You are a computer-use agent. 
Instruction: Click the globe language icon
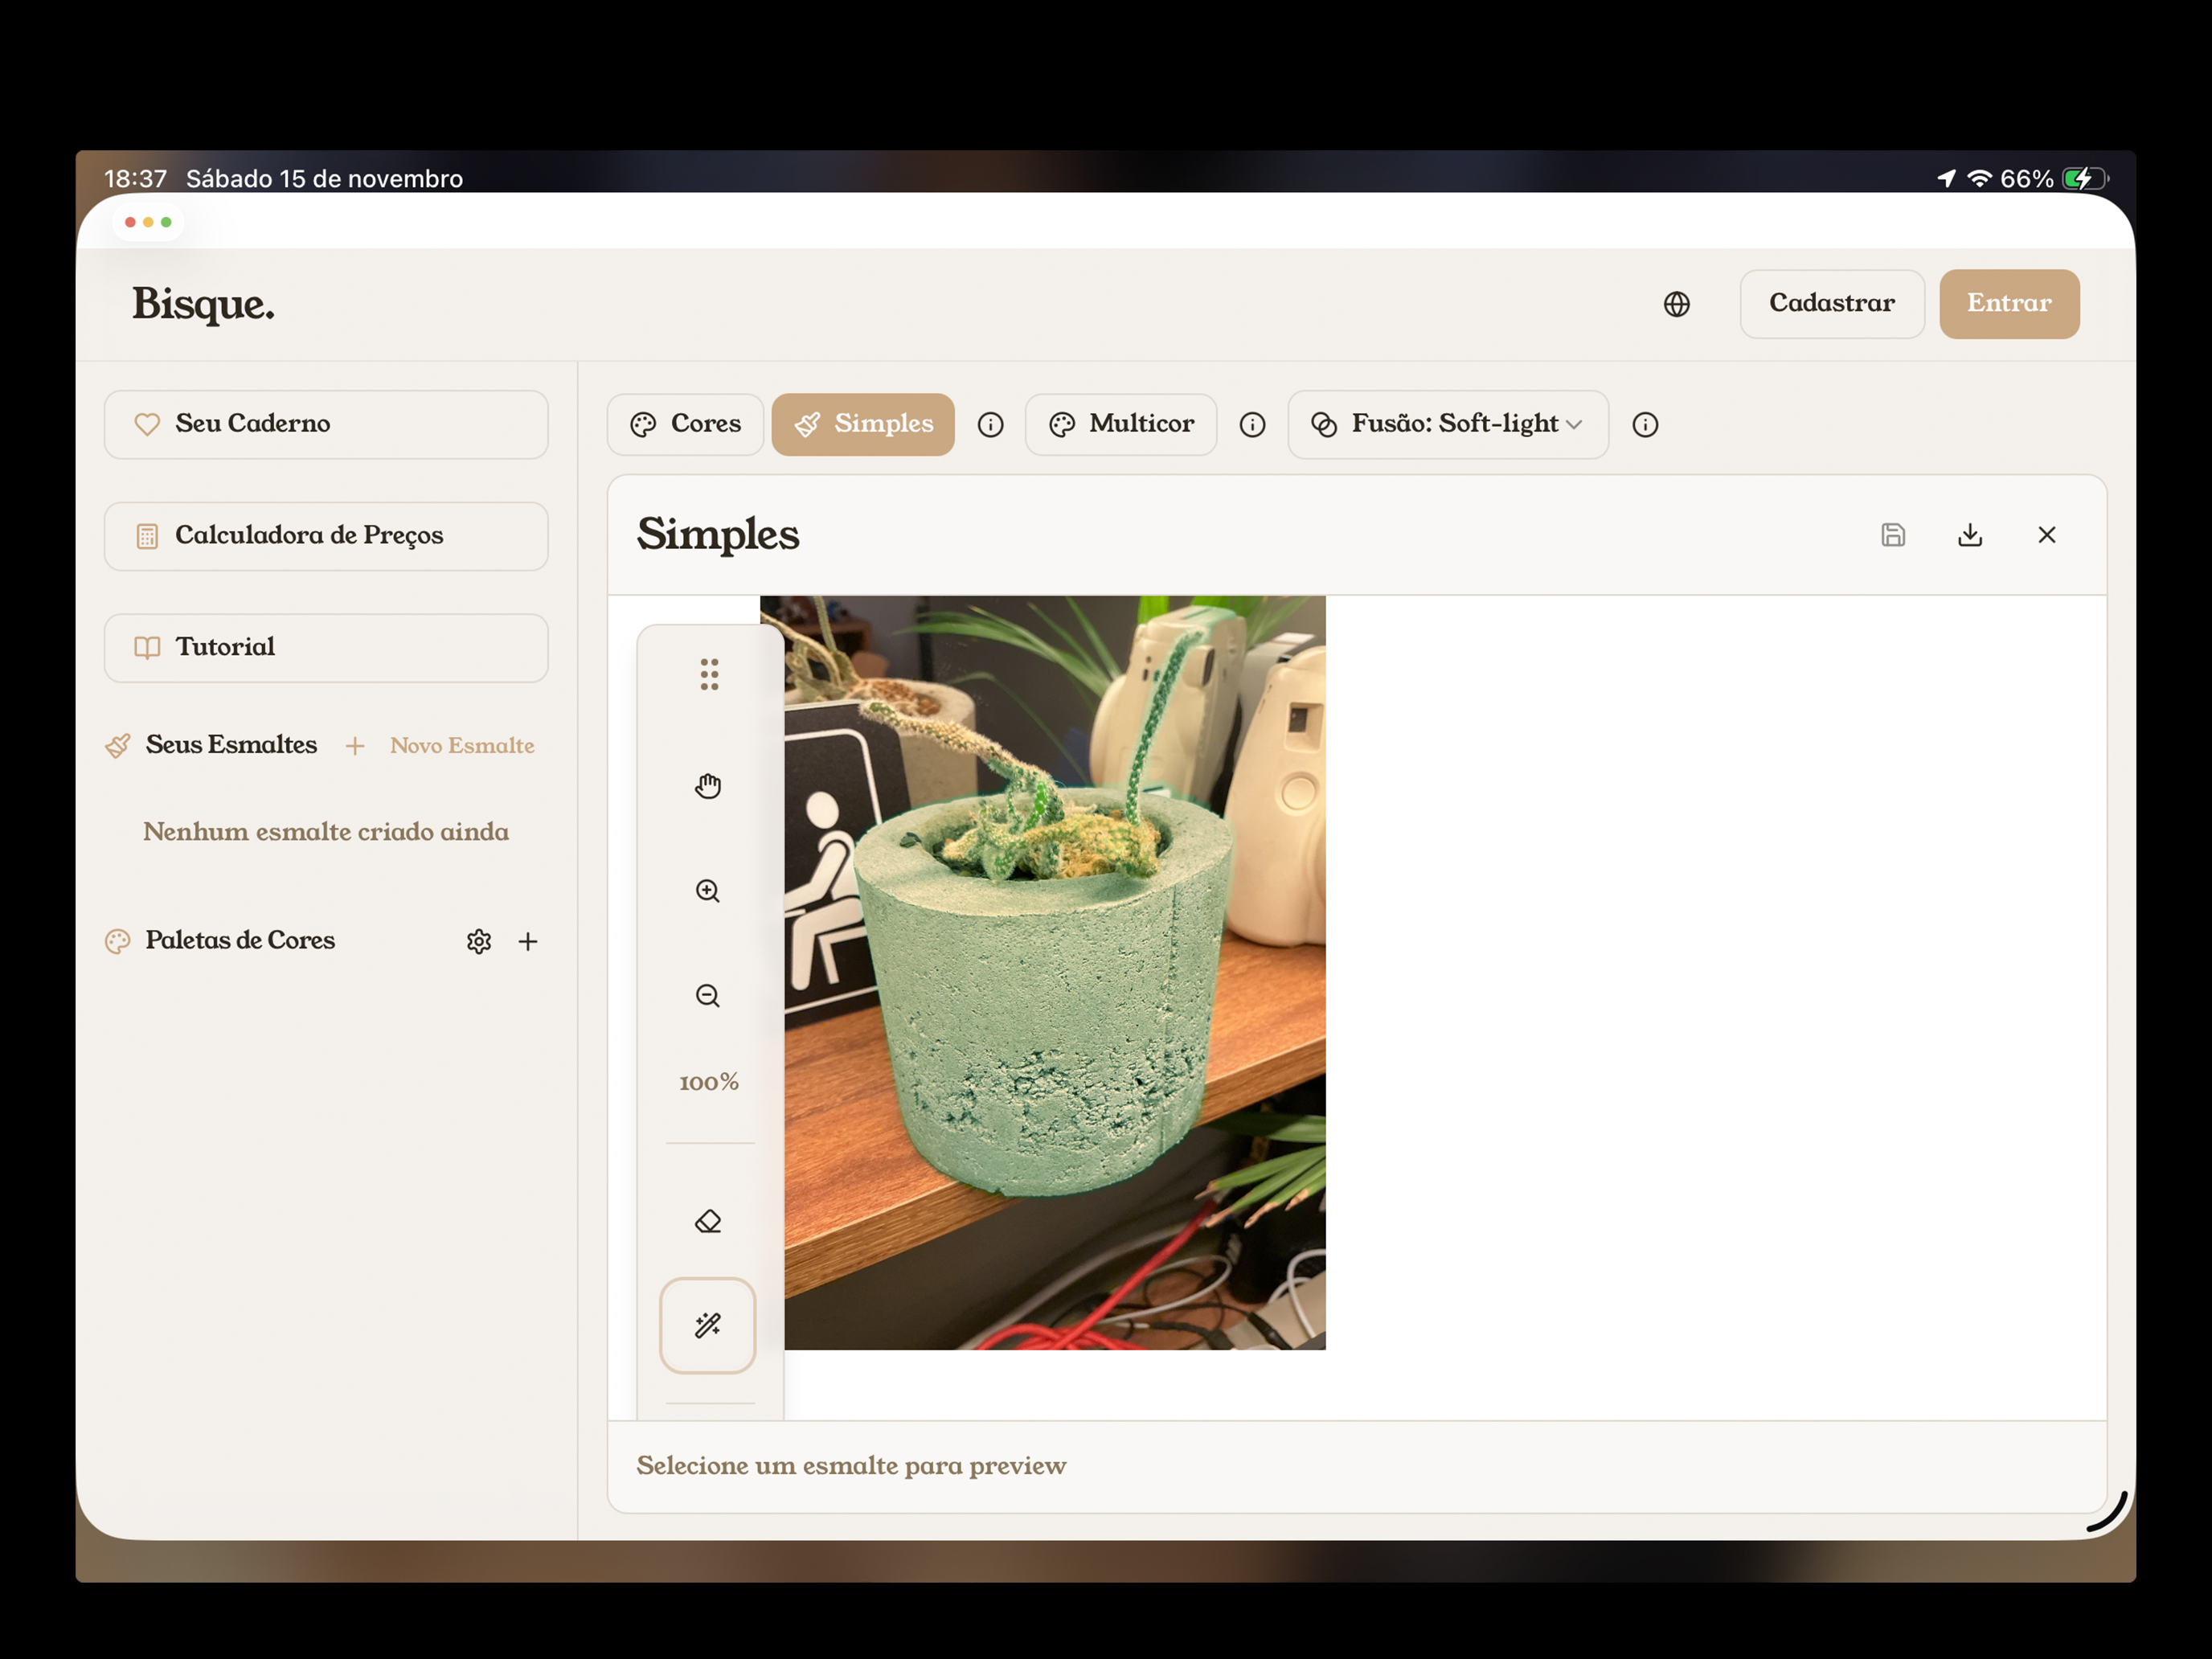(1677, 304)
